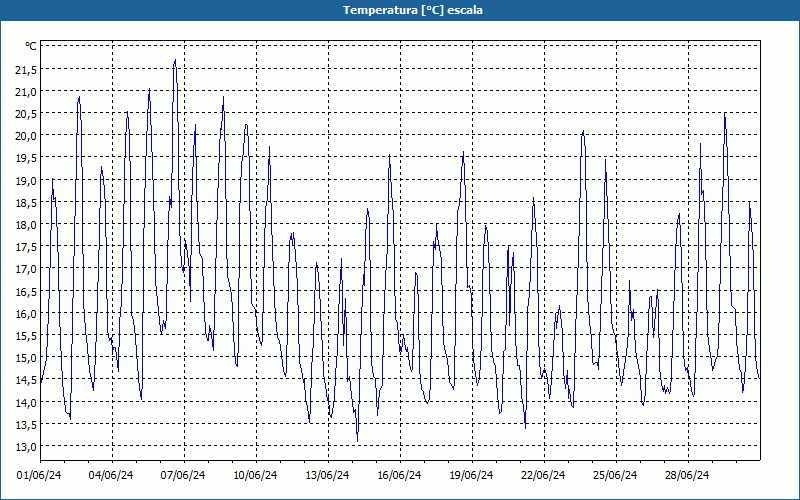Select the 21,5 axis value

(x=26, y=69)
